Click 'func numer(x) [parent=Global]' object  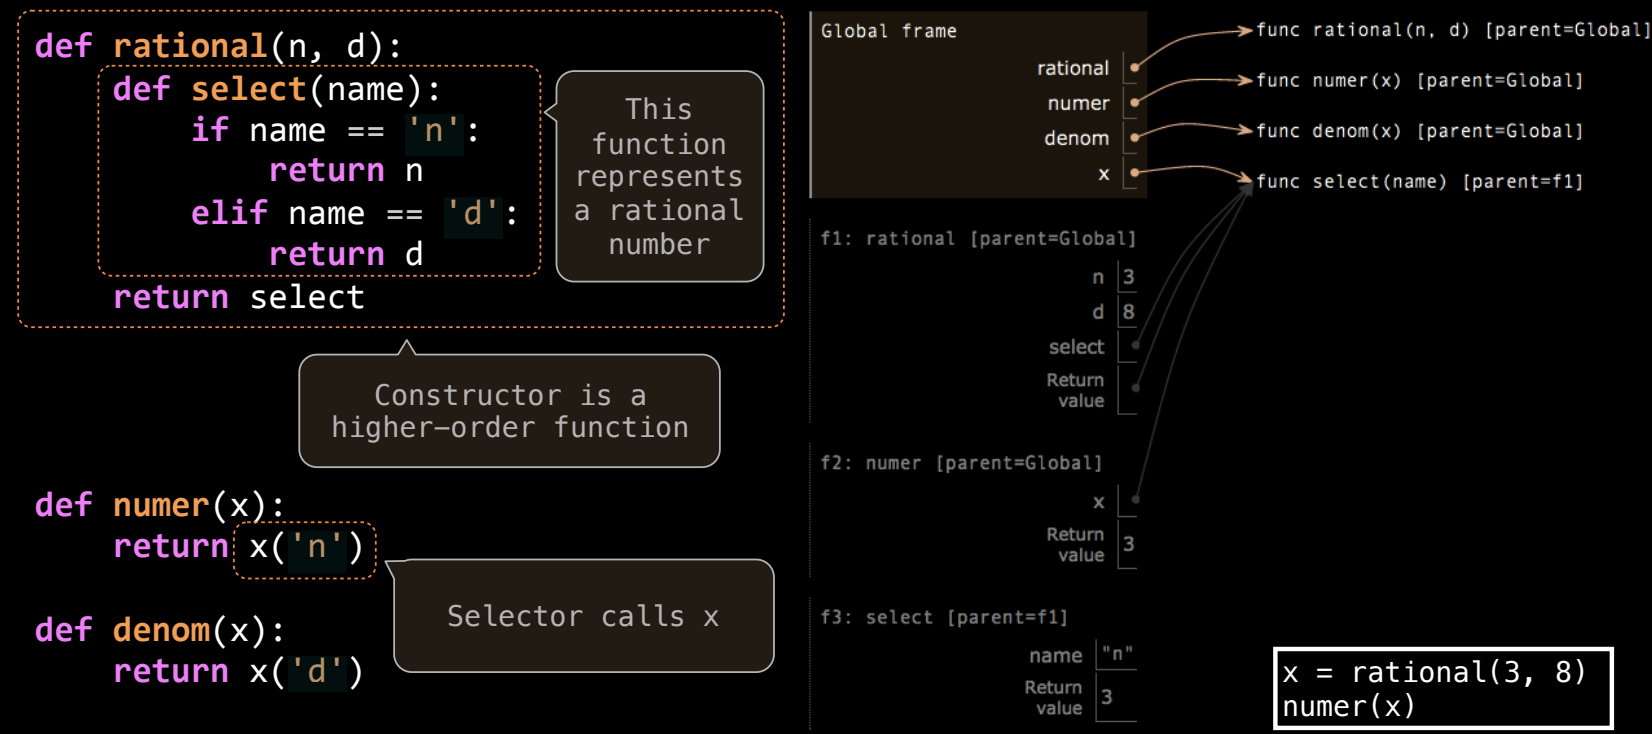[1419, 80]
